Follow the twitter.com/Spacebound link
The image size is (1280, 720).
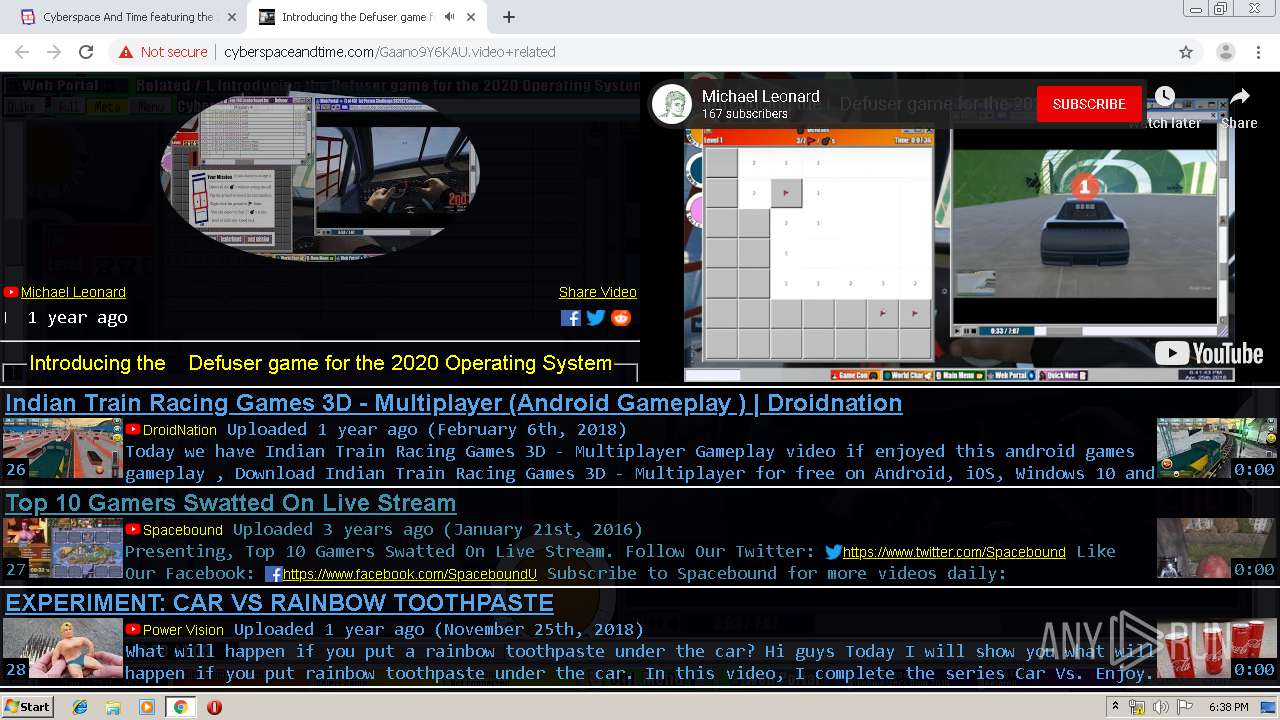(x=954, y=552)
